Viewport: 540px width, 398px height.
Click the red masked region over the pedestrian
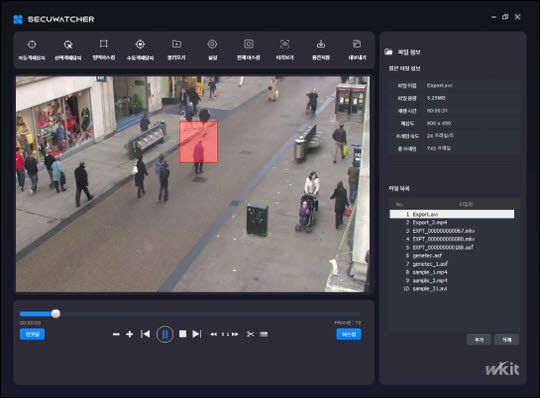(198, 142)
